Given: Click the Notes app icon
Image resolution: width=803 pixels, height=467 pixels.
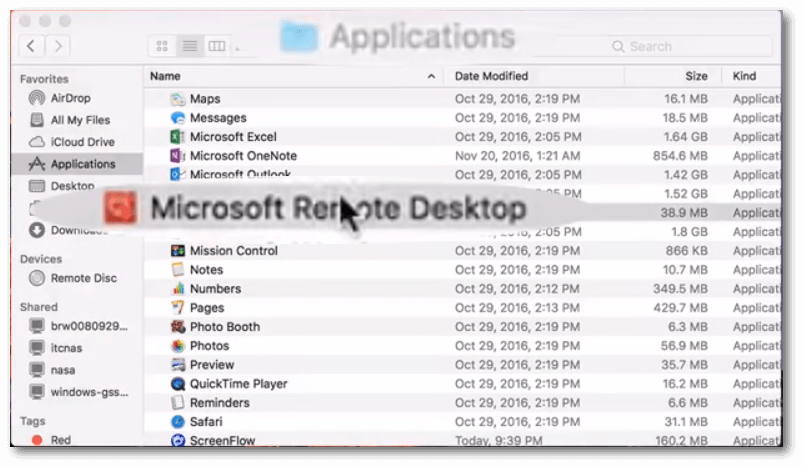Looking at the screenshot, I should coord(178,269).
